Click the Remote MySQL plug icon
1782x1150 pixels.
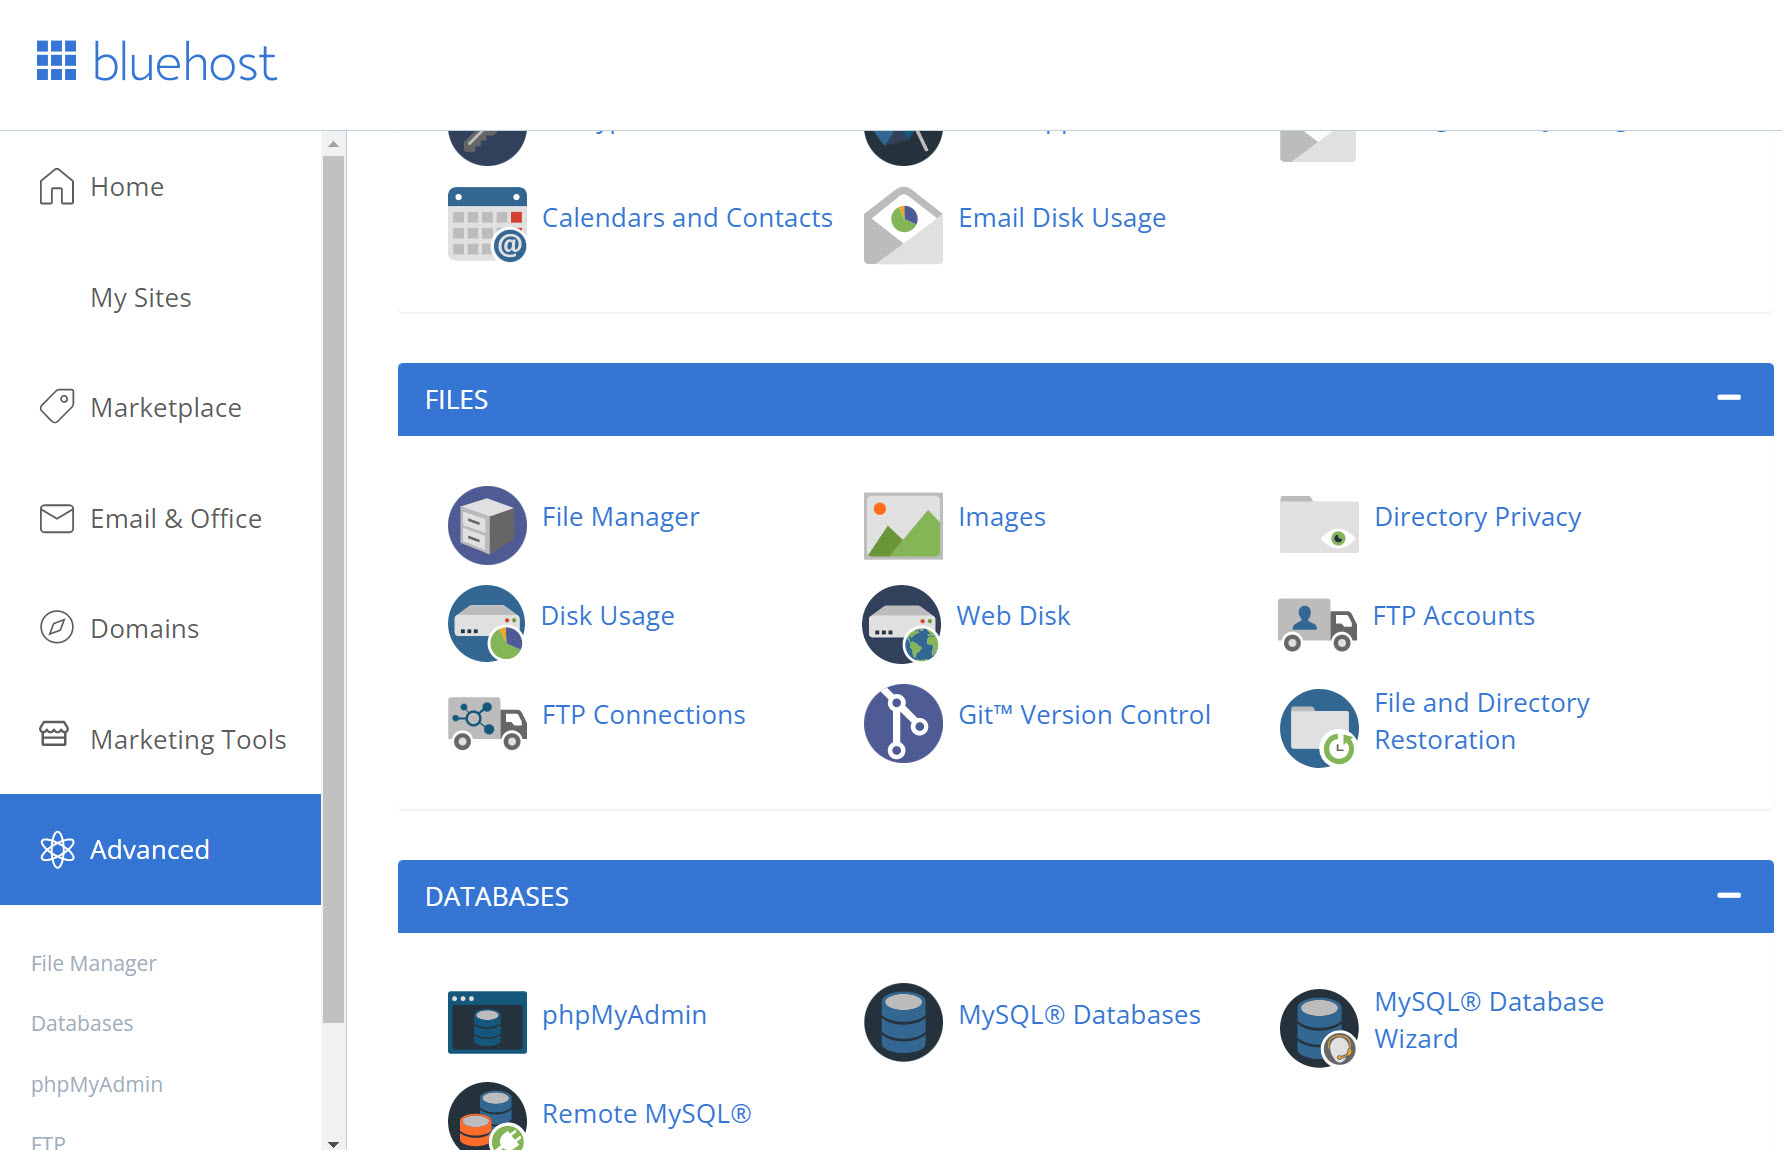coord(487,1116)
